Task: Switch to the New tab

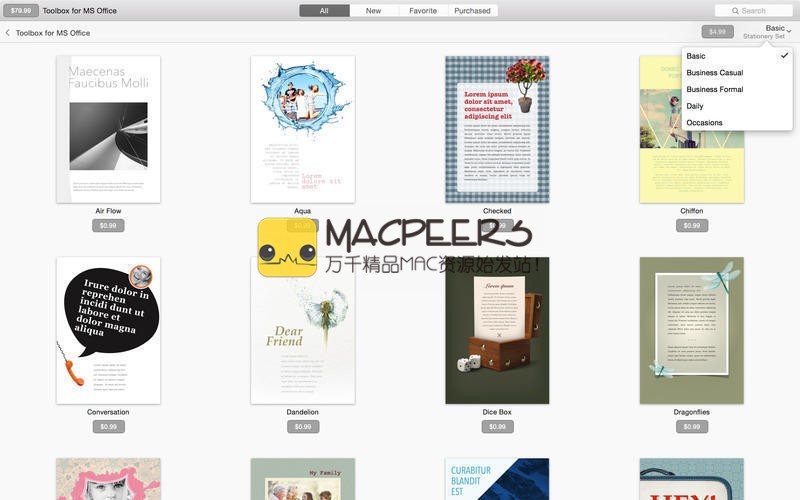Action: pyautogui.click(x=373, y=11)
